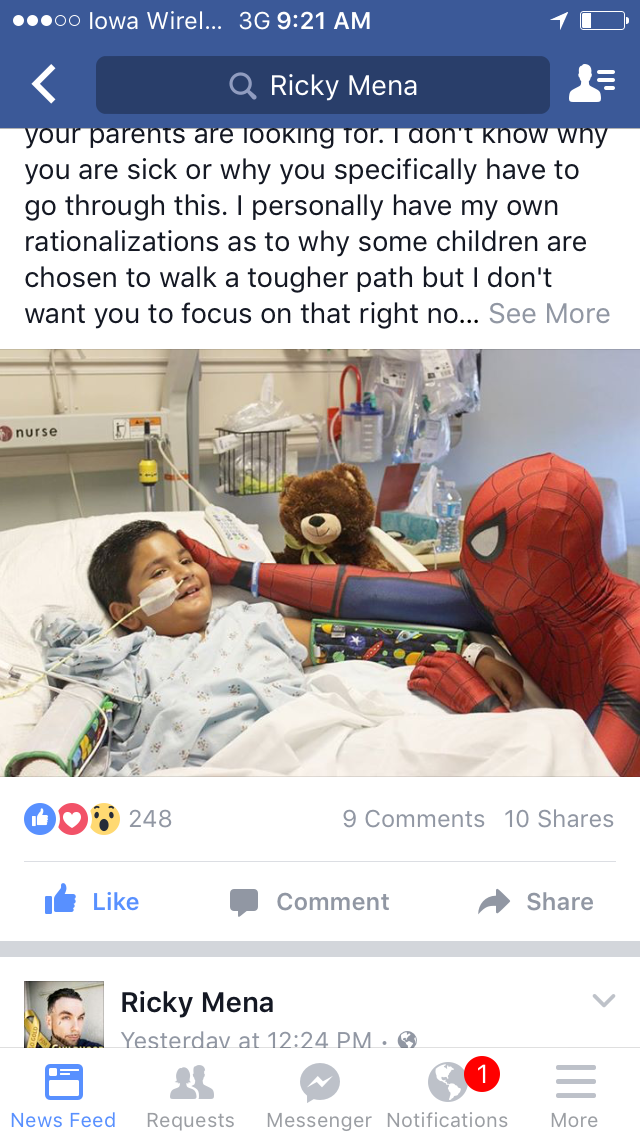Image resolution: width=640 pixels, height=1136 pixels.
Task: Open Notifications with the red badge
Action: [x=447, y=1095]
